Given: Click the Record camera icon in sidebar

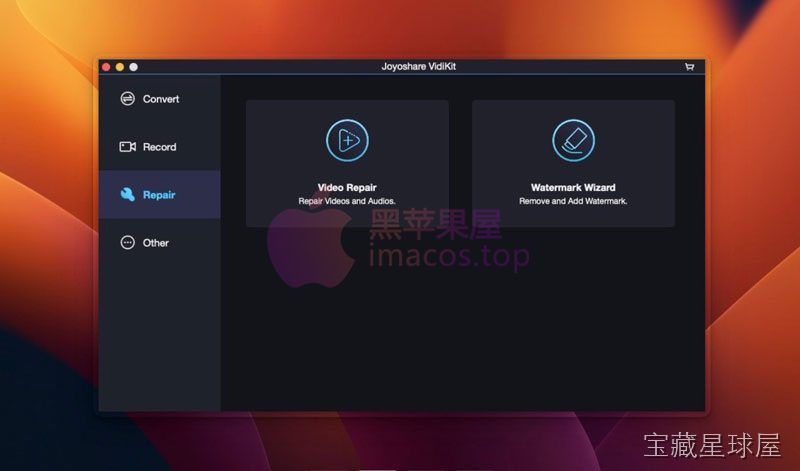Looking at the screenshot, I should 128,147.
